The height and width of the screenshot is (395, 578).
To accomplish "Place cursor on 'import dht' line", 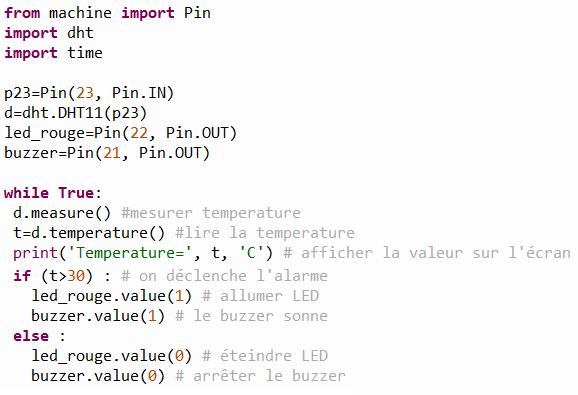I will click(49, 33).
